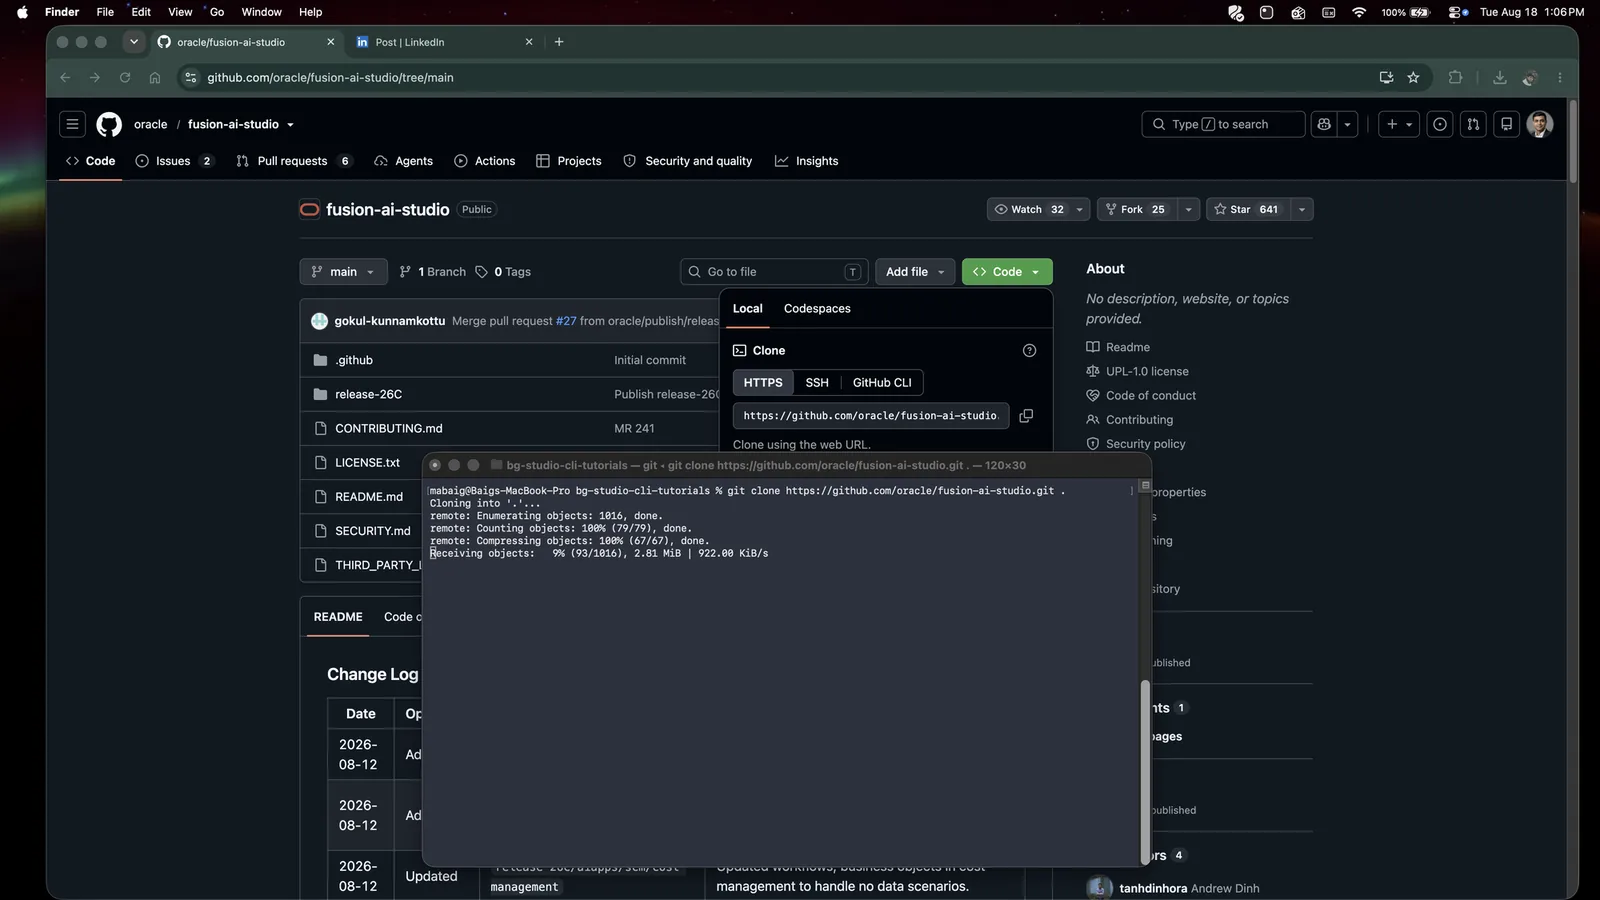Viewport: 1600px width, 900px height.
Task: Bookmark this page with star icon
Action: [1413, 78]
